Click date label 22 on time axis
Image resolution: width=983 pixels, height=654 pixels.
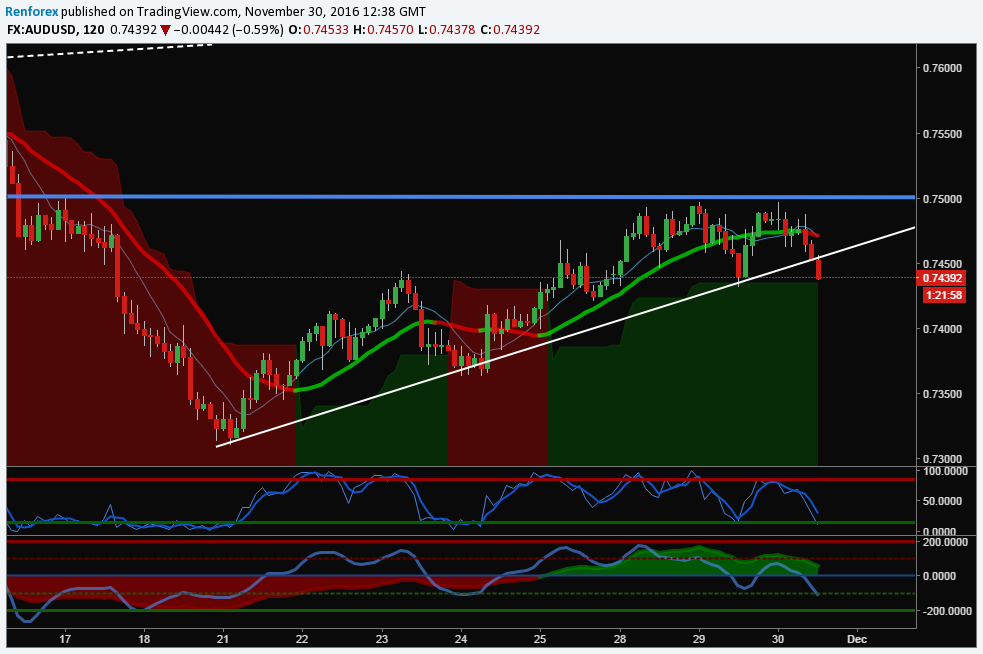coord(302,639)
